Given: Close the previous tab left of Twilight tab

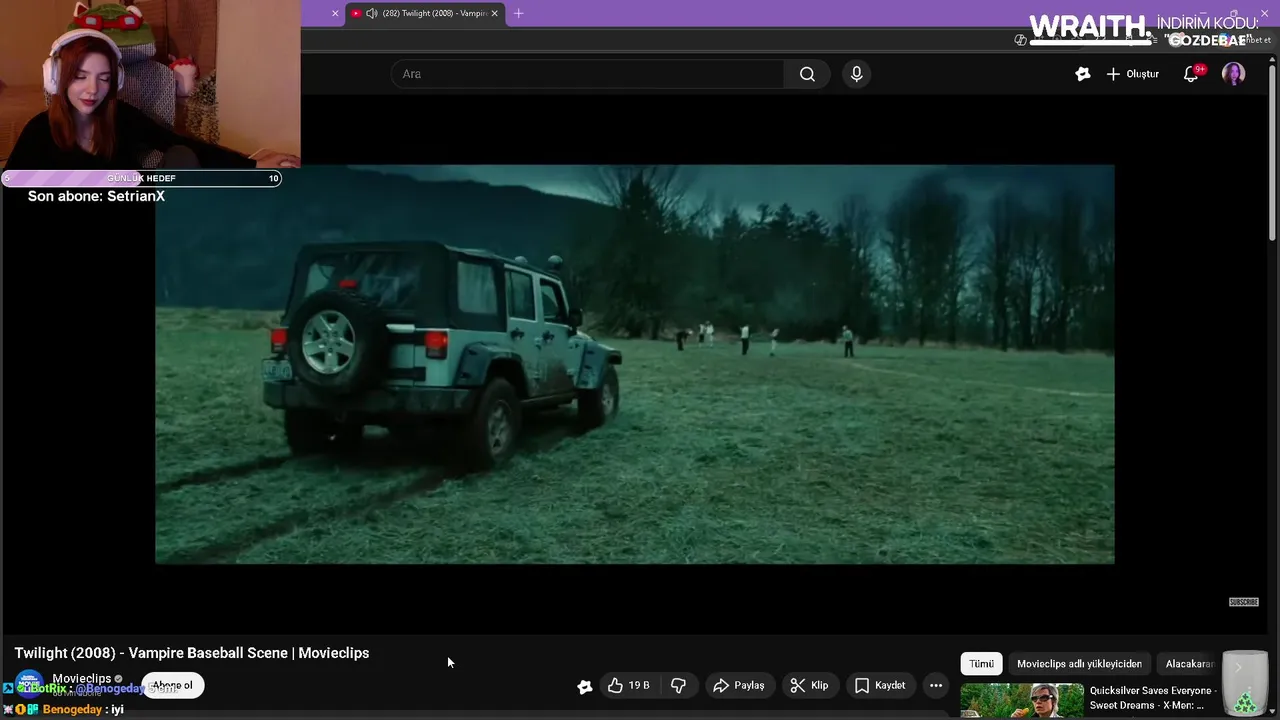Looking at the screenshot, I should pyautogui.click(x=335, y=13).
